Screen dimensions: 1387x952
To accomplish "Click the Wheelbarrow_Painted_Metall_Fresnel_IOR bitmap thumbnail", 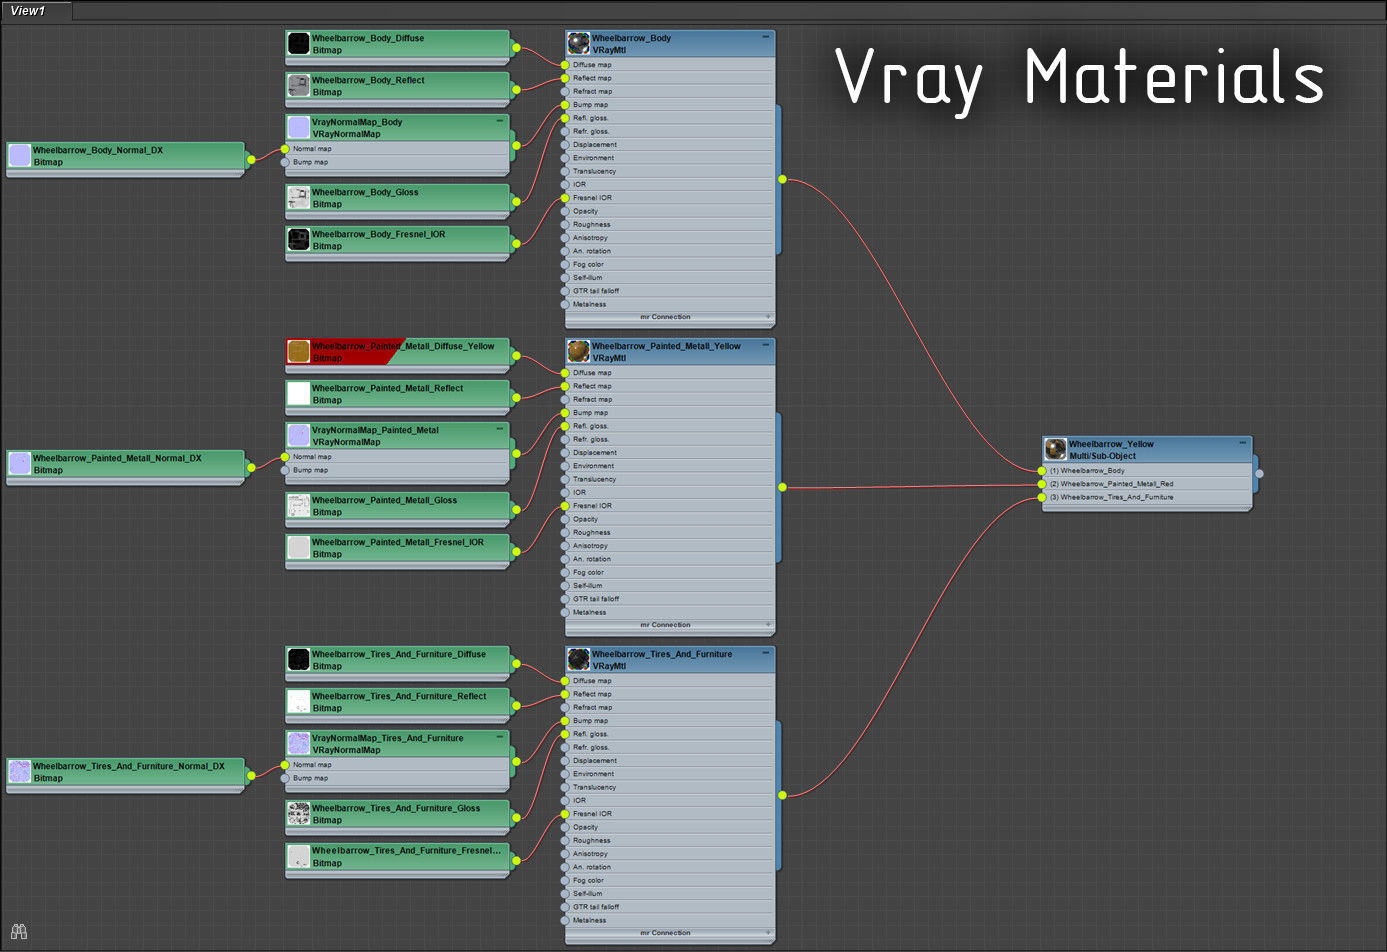I will 298,548.
